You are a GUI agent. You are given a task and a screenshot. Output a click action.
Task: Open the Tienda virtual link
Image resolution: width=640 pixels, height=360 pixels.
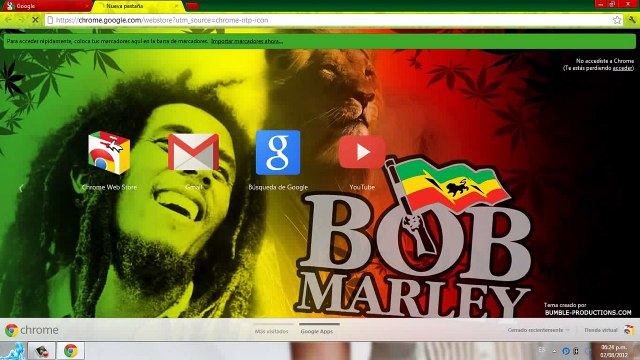601,330
